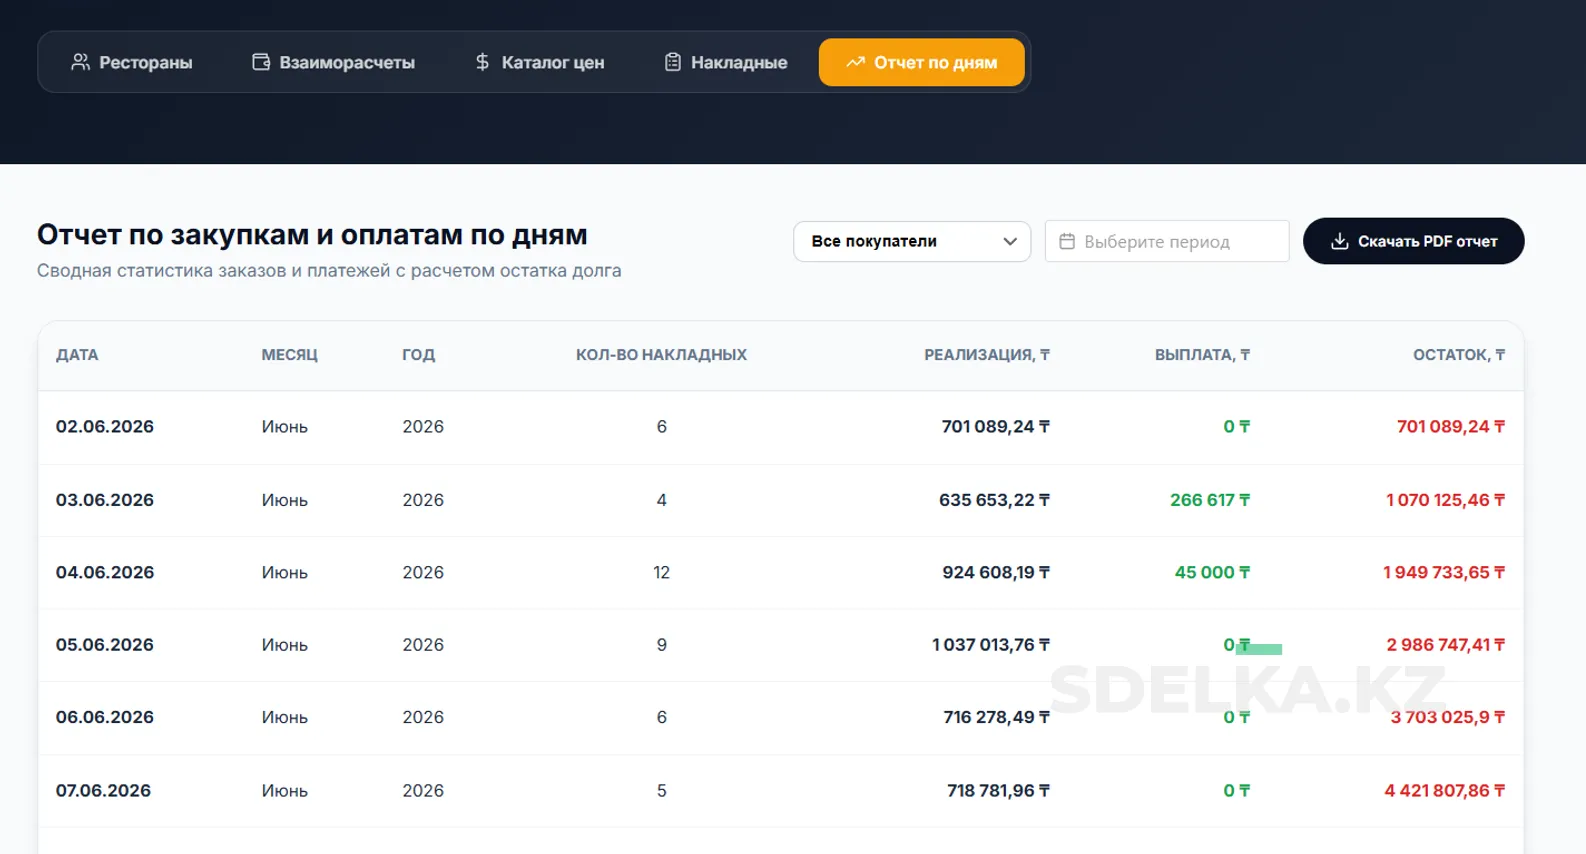Click the balance 1 949 733,65 ₸
Viewport: 1586px width, 854px height.
[x=1444, y=573]
